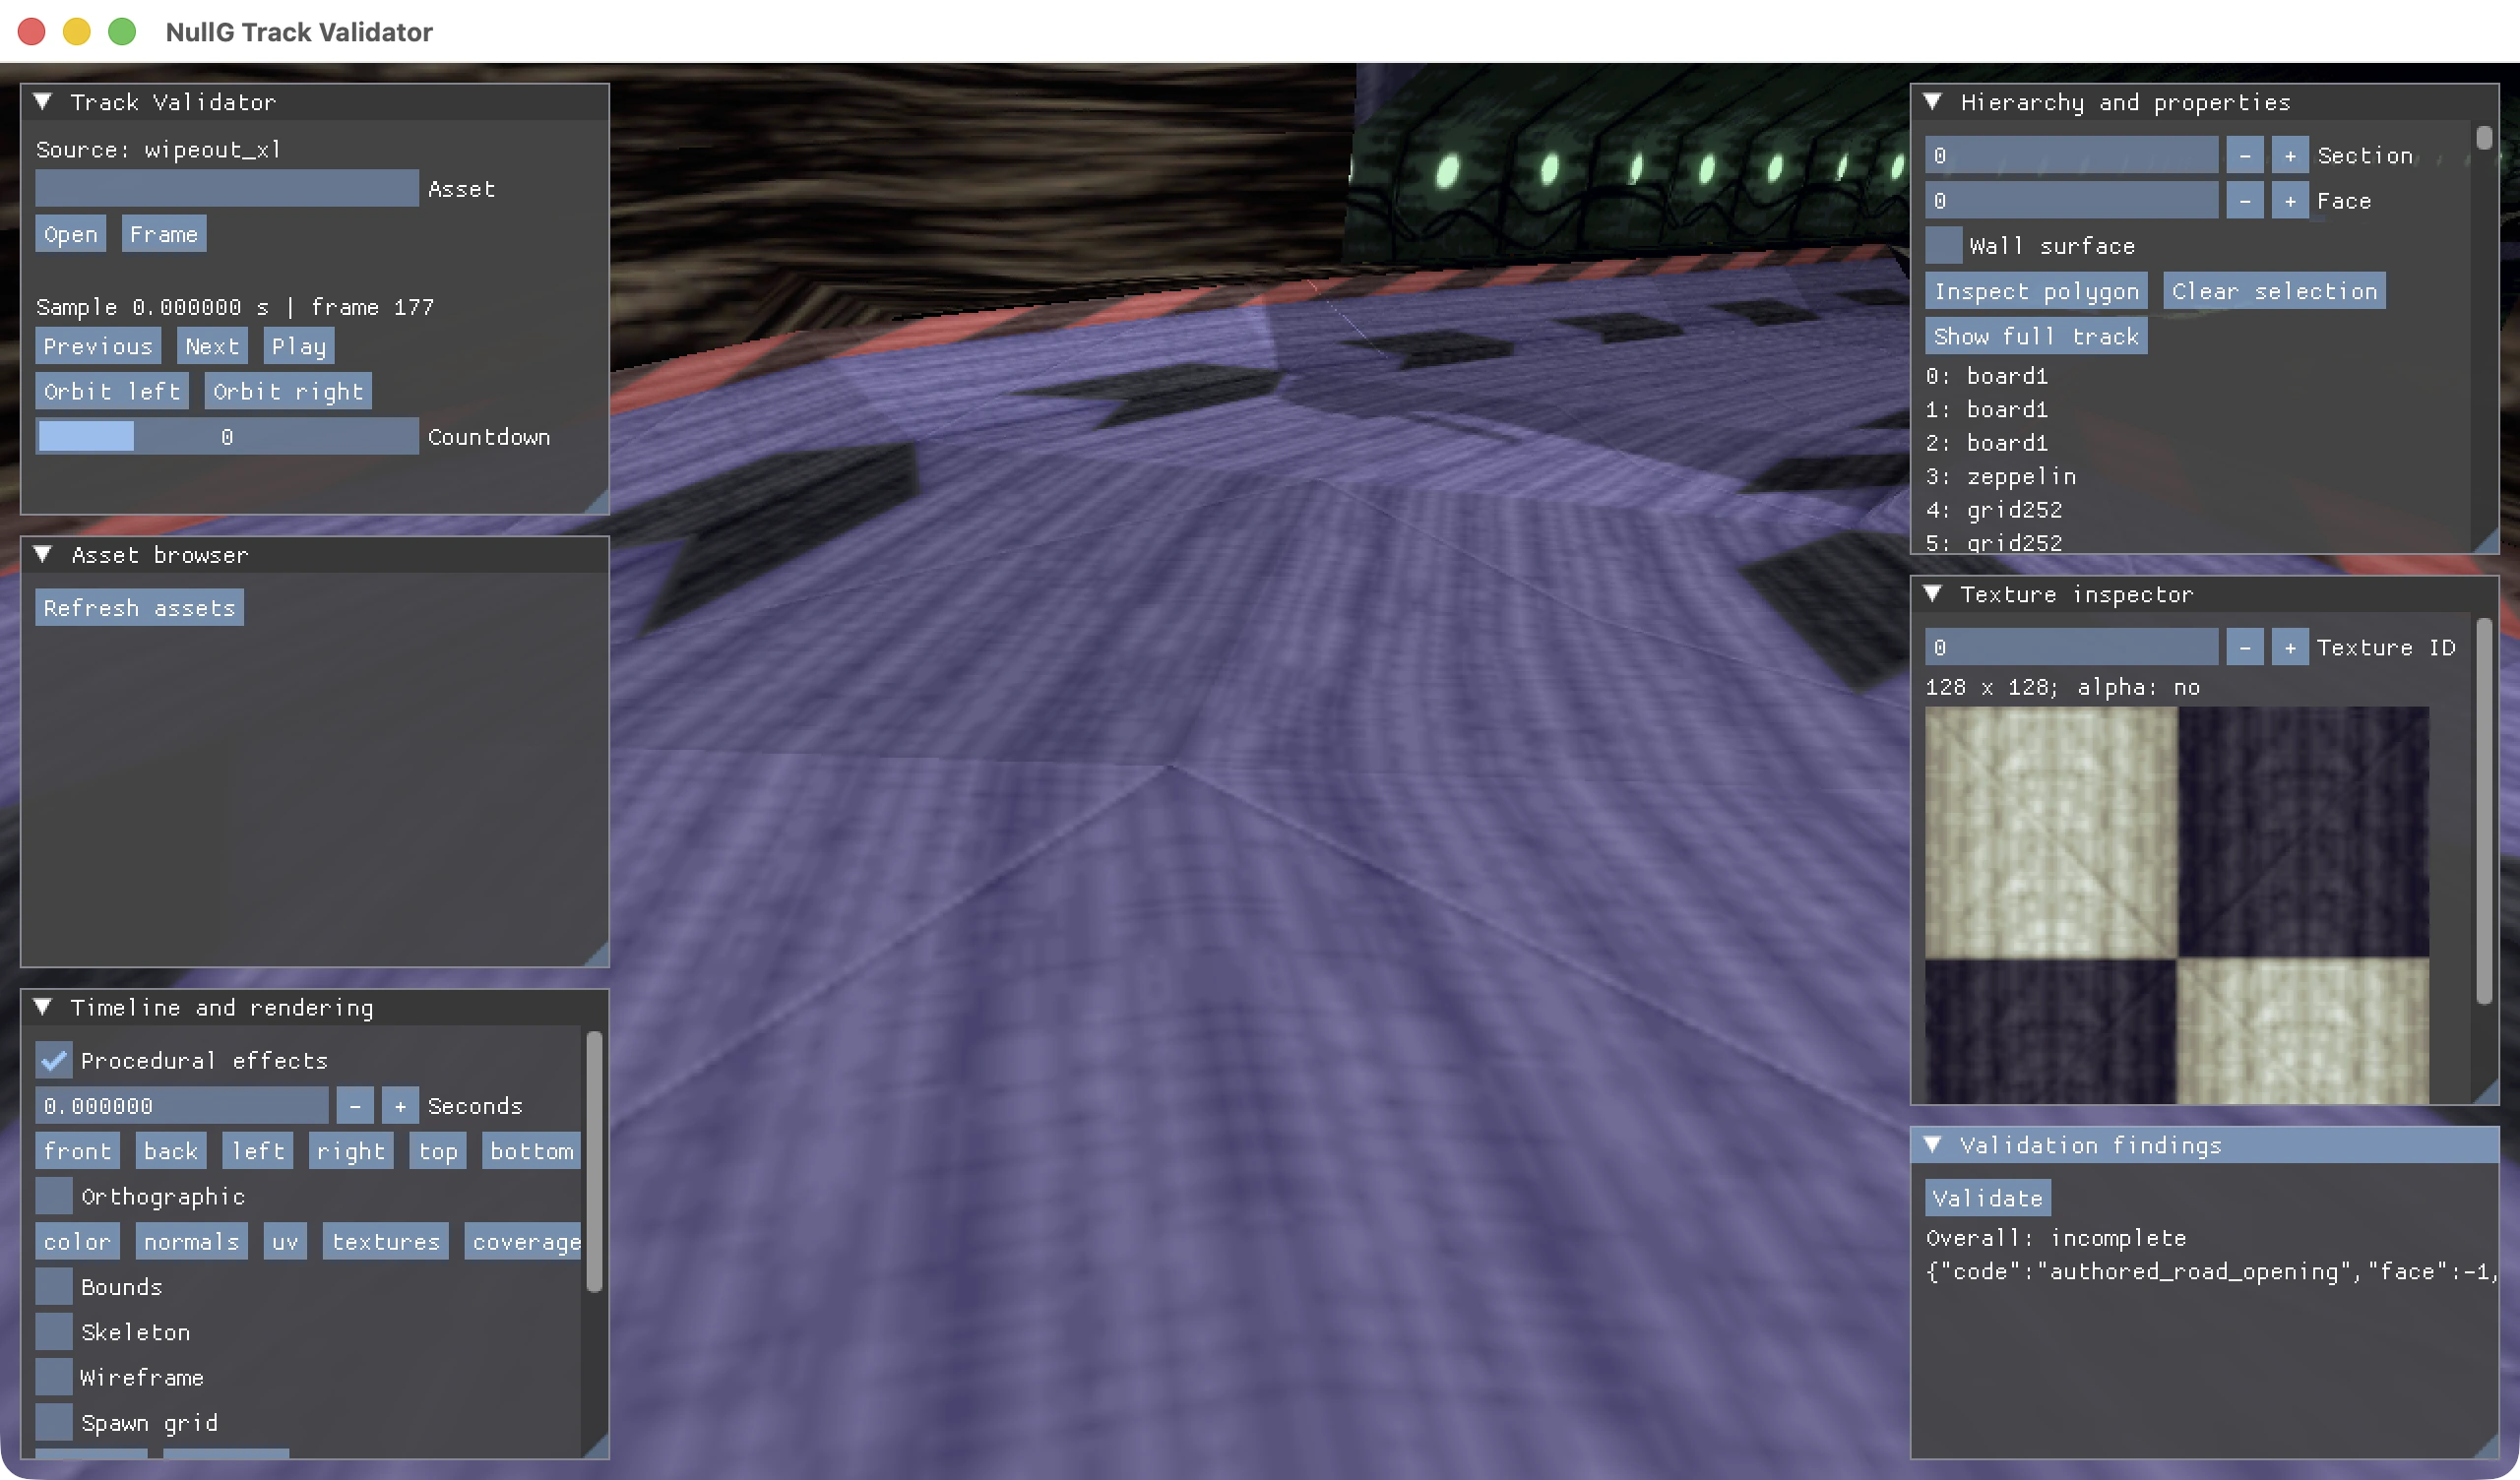Decrease the Texture ID
Screen dimensions: 2520x1480
pyautogui.click(x=2245, y=647)
